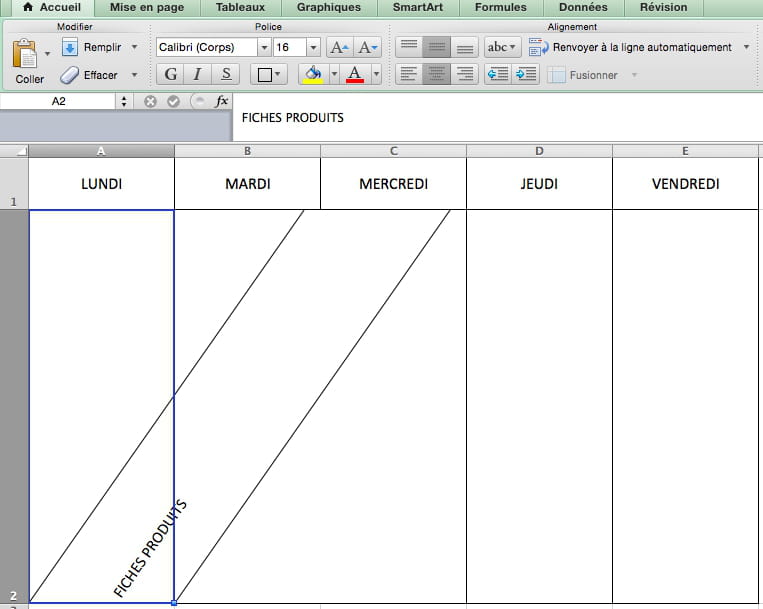This screenshot has width=763, height=609.
Task: Align text right horizontally
Action: [x=464, y=74]
